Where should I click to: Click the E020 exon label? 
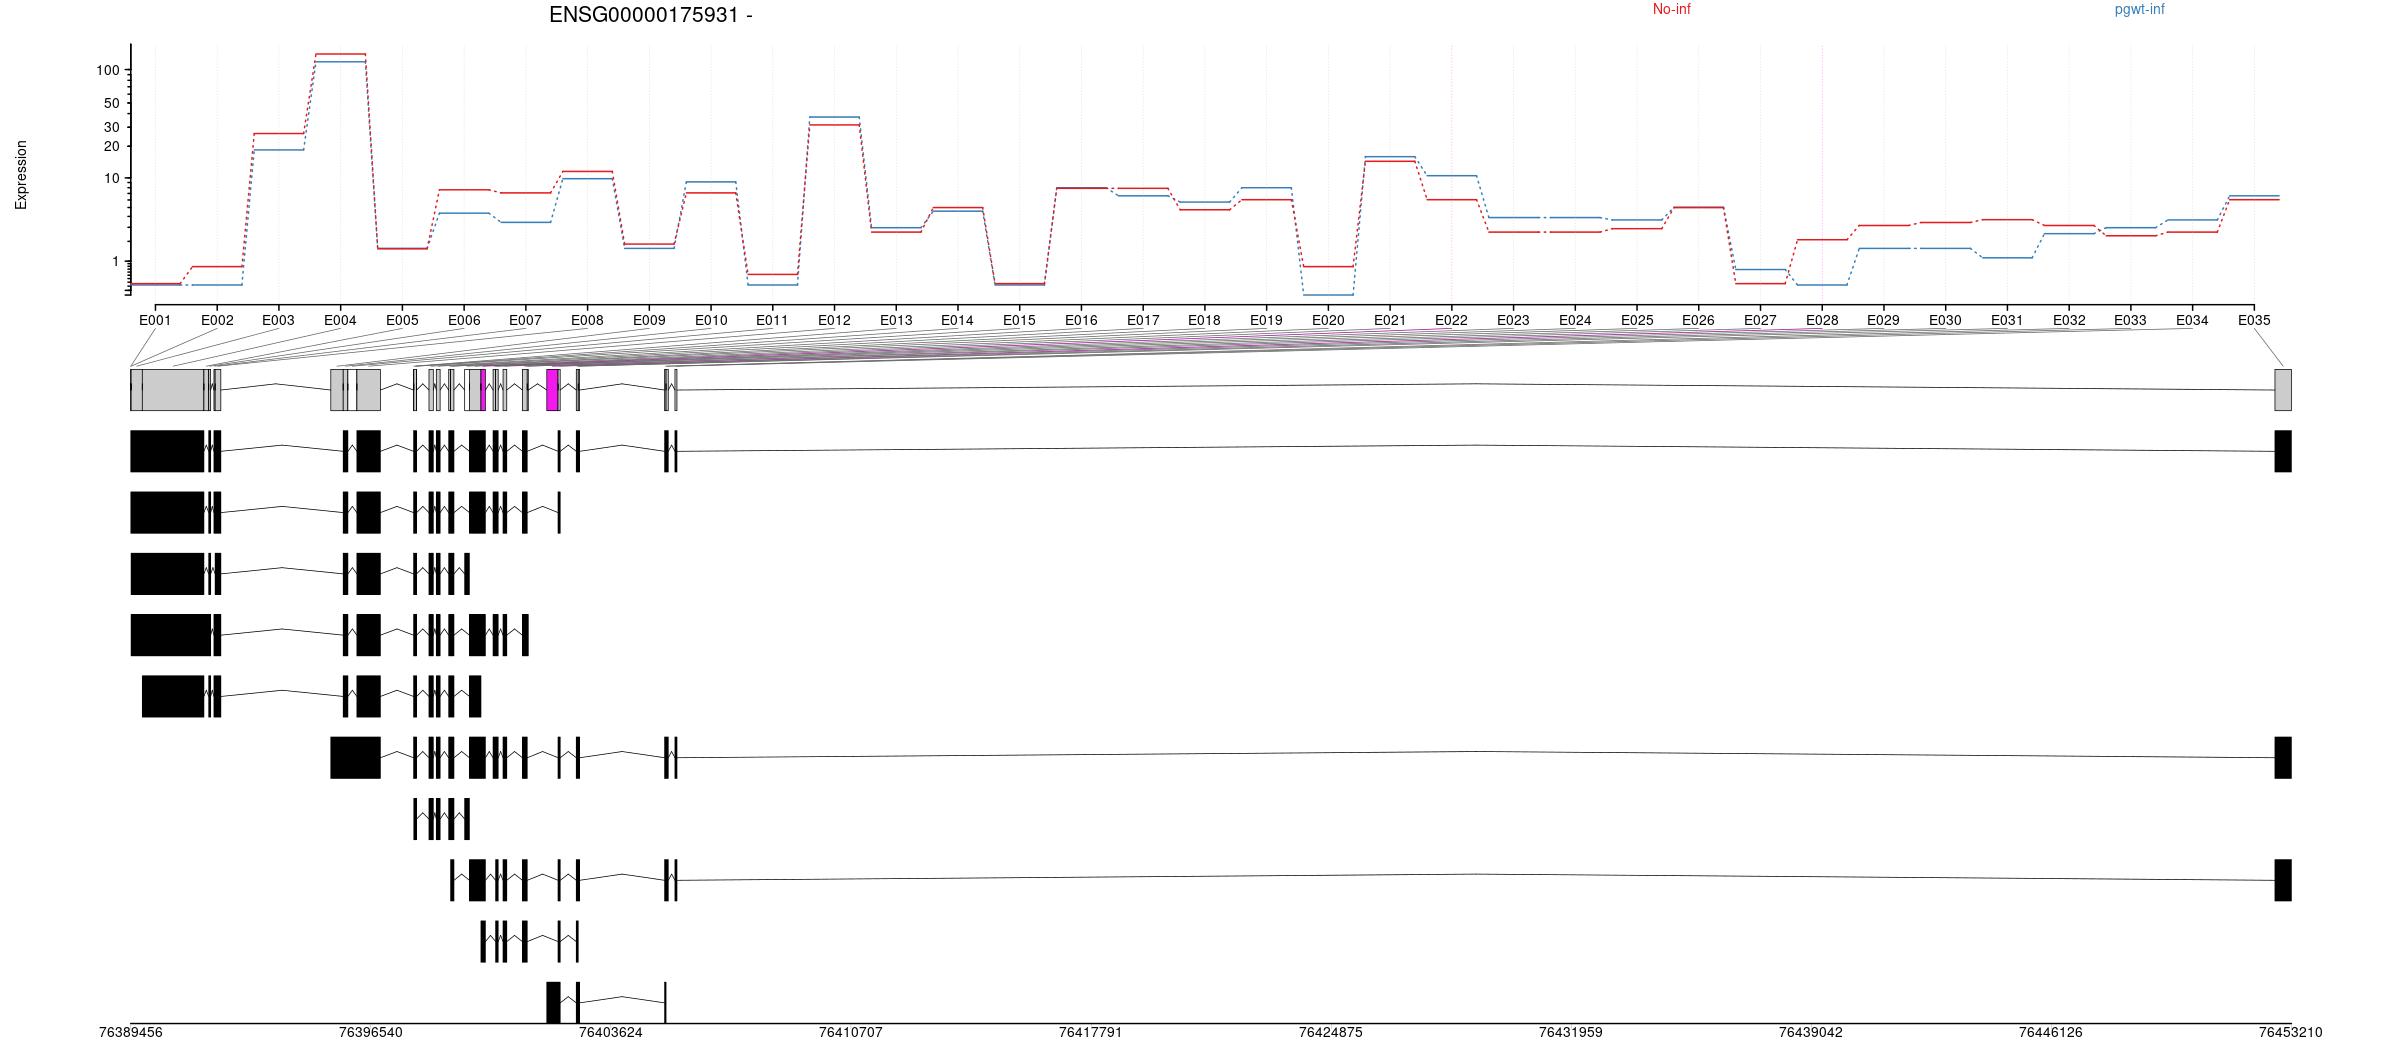[x=1328, y=320]
